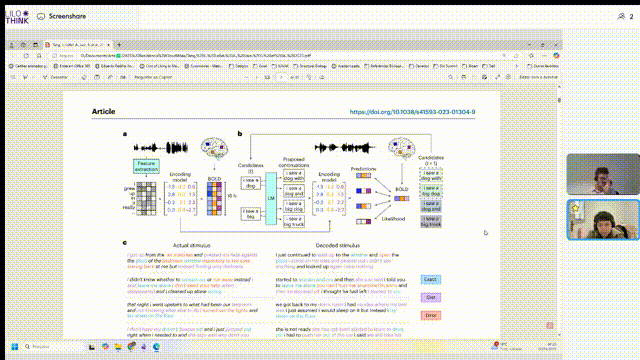Open the Structure Biology bookmark folder
Viewport: 640px width, 360px height.
(311, 66)
